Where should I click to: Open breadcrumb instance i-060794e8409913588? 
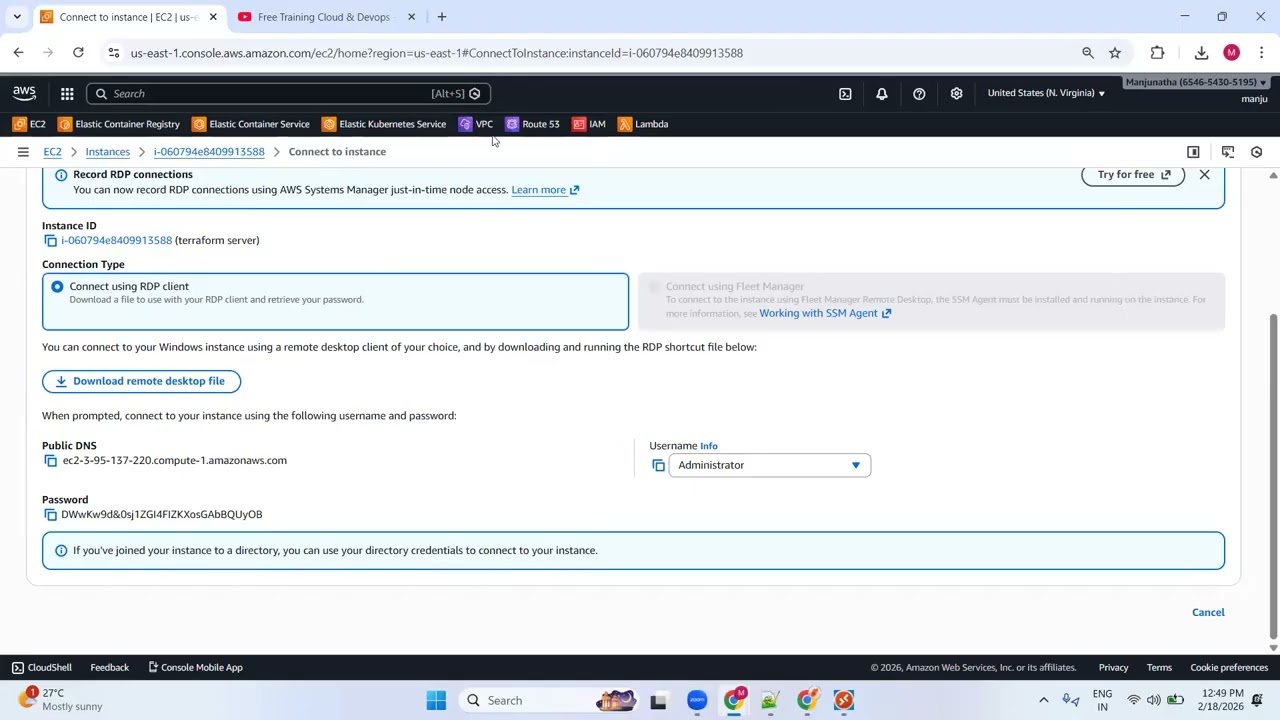209,152
